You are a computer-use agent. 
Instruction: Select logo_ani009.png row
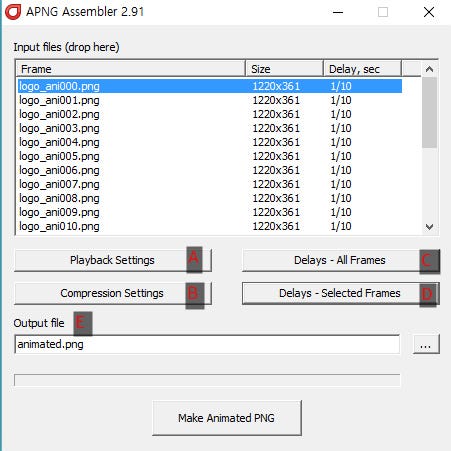[210, 212]
